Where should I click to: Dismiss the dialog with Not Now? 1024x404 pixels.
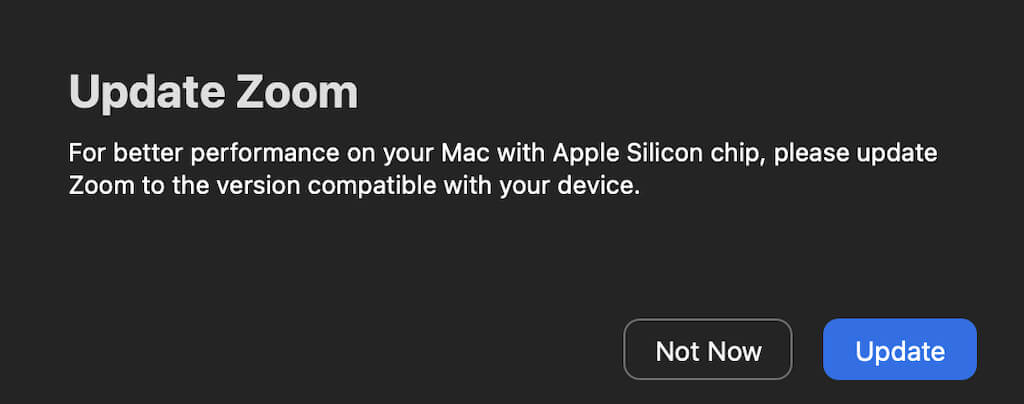[x=708, y=350]
